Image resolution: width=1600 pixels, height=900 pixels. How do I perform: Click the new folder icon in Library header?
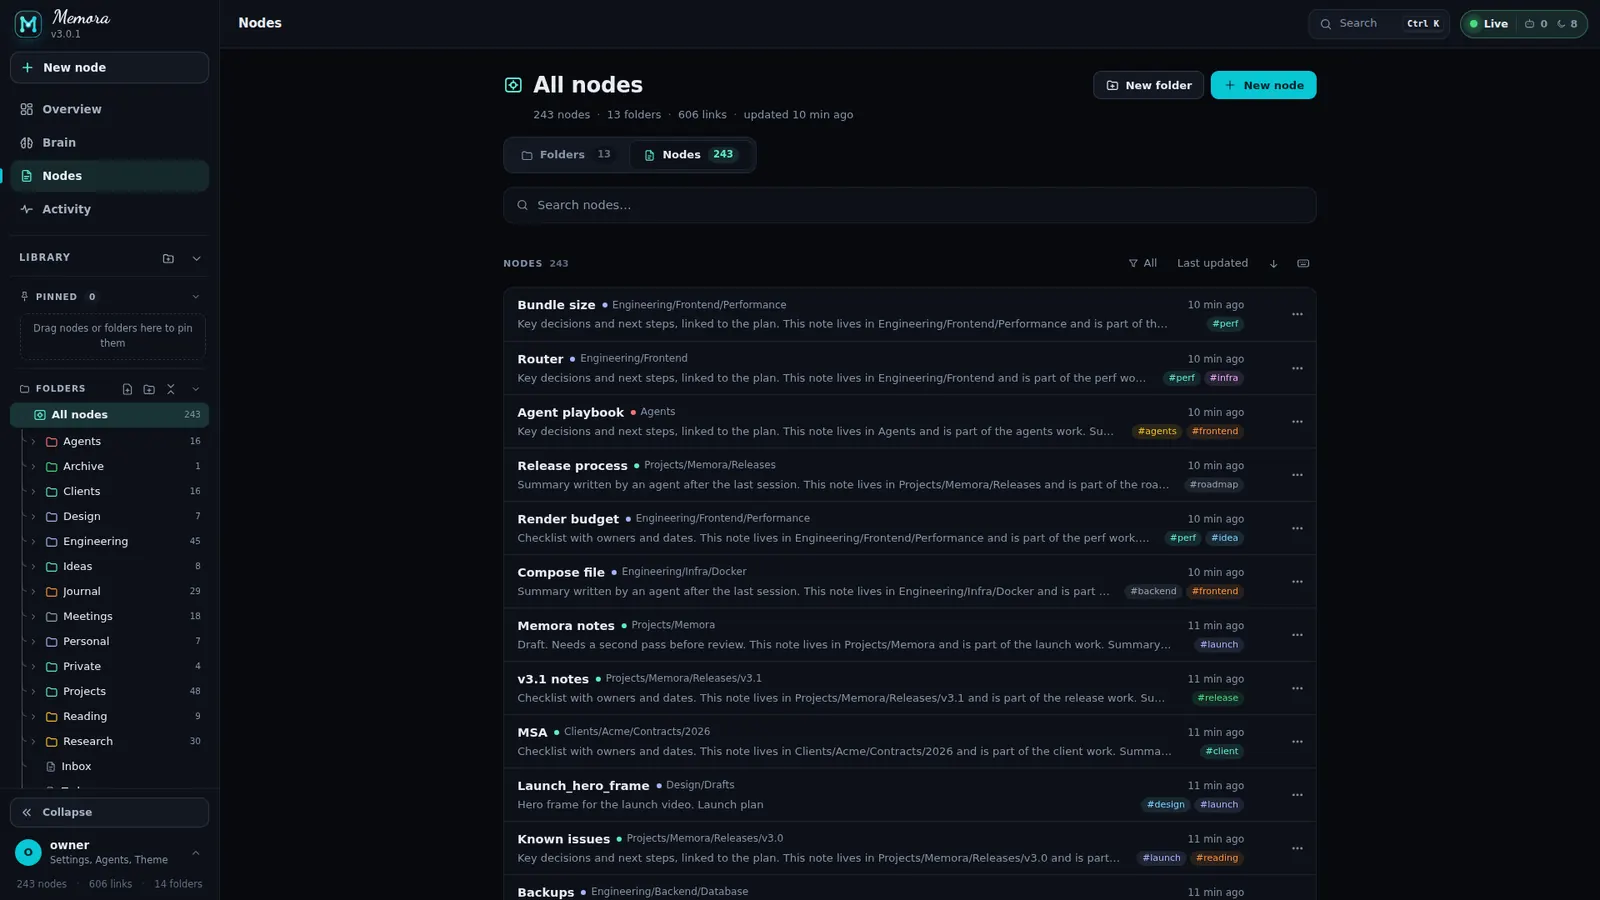click(x=168, y=258)
